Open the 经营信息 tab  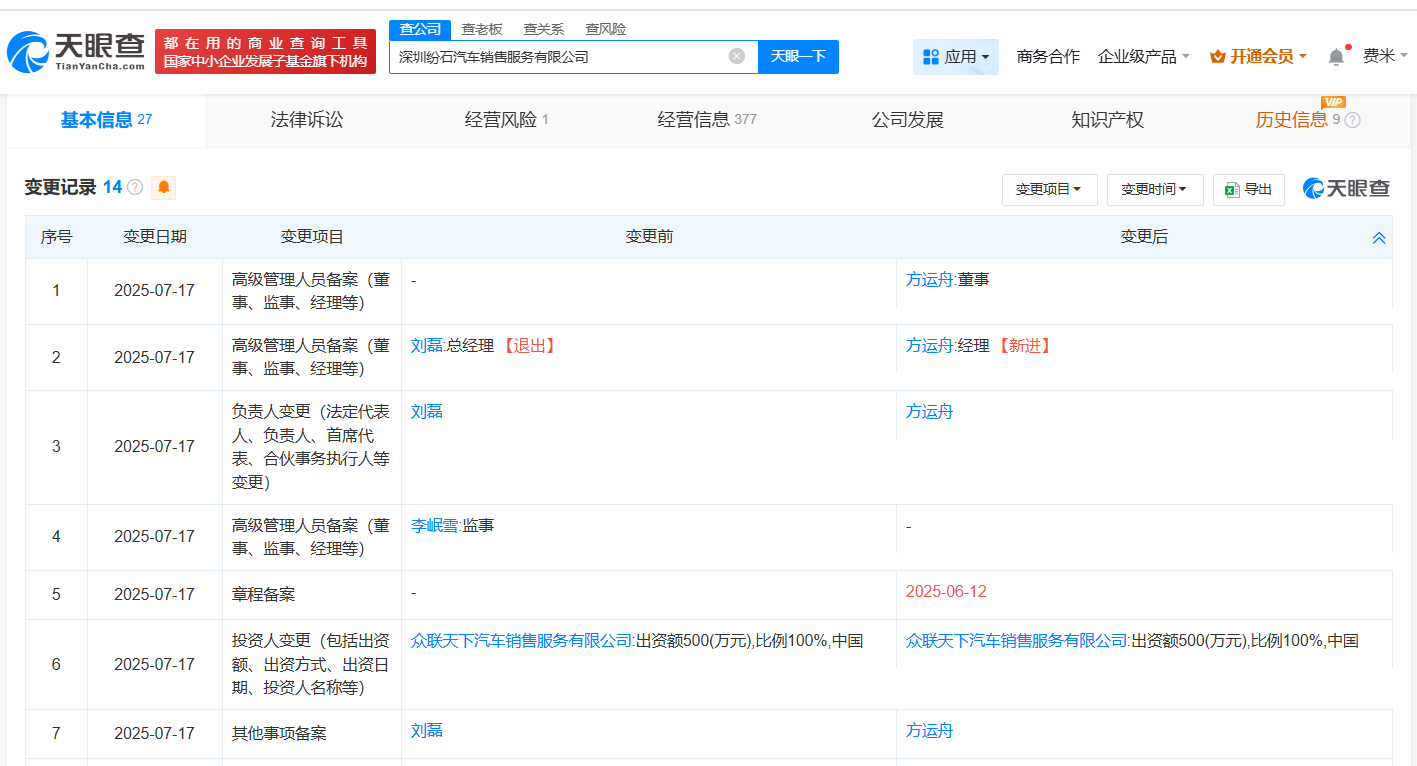tap(707, 120)
